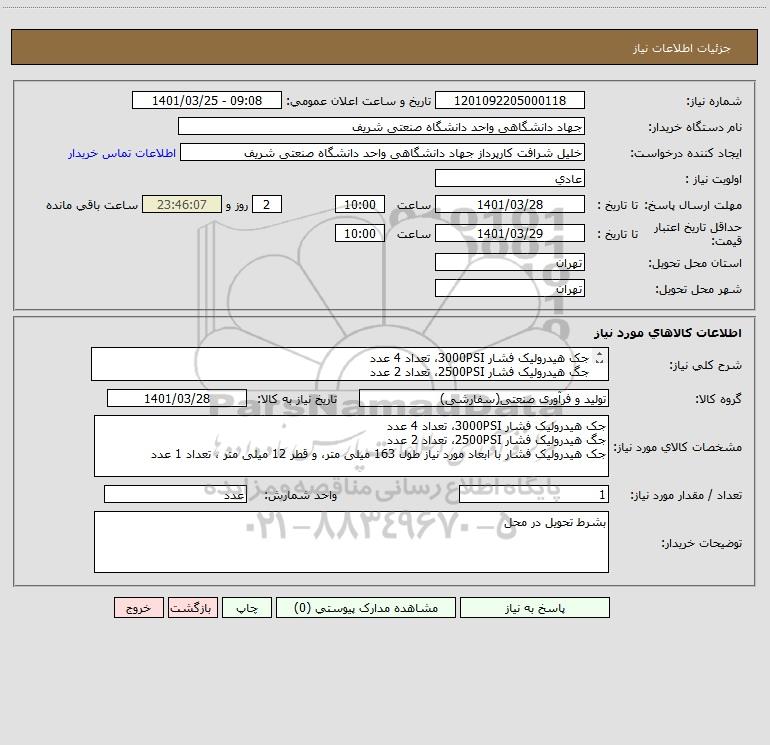Click the بازگشت back button
The image size is (770, 745).
(192, 607)
